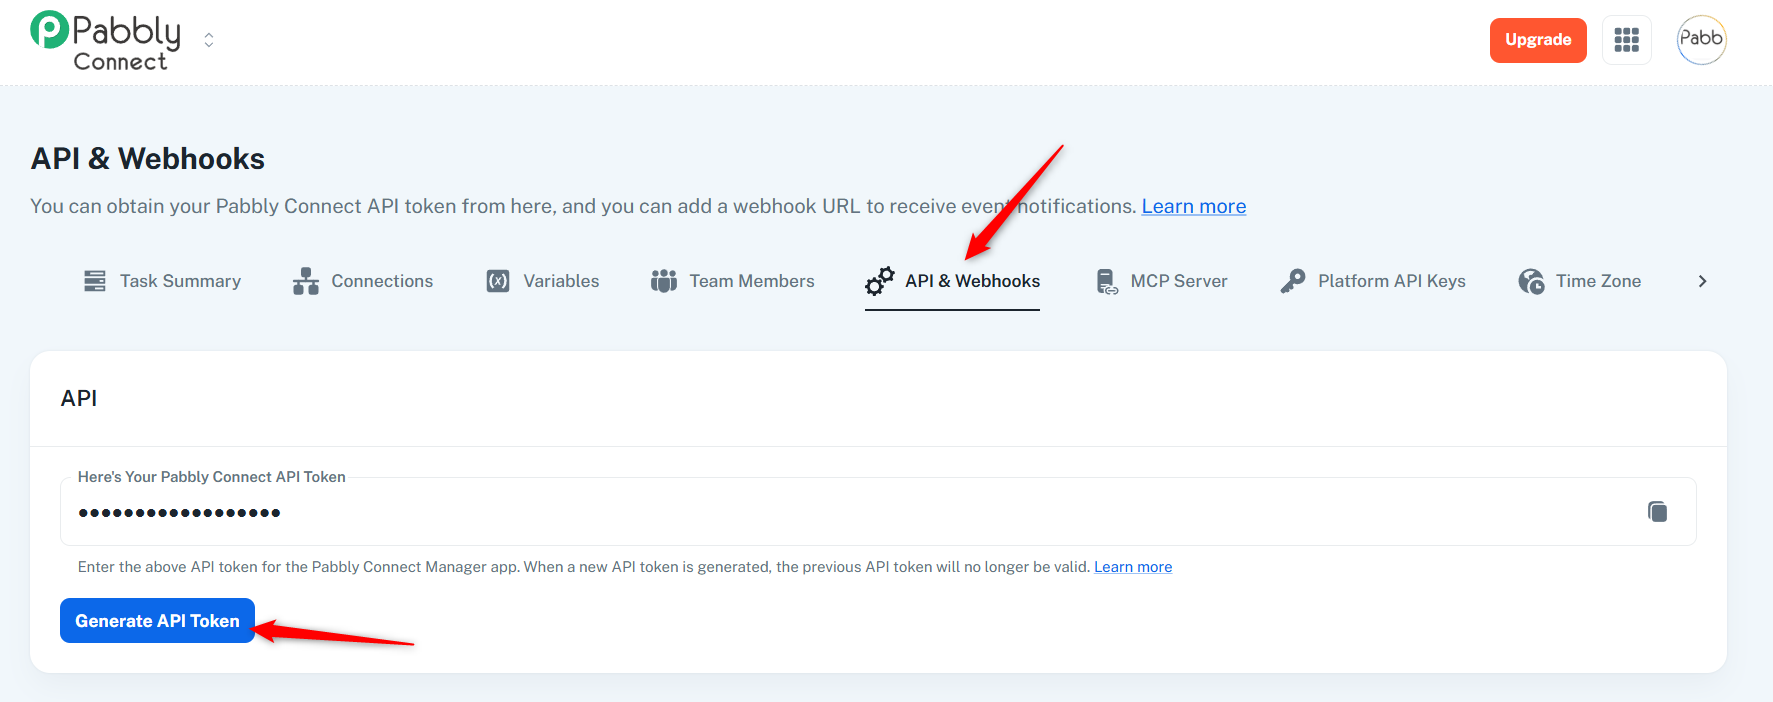Click the Generate API Token button

click(158, 621)
